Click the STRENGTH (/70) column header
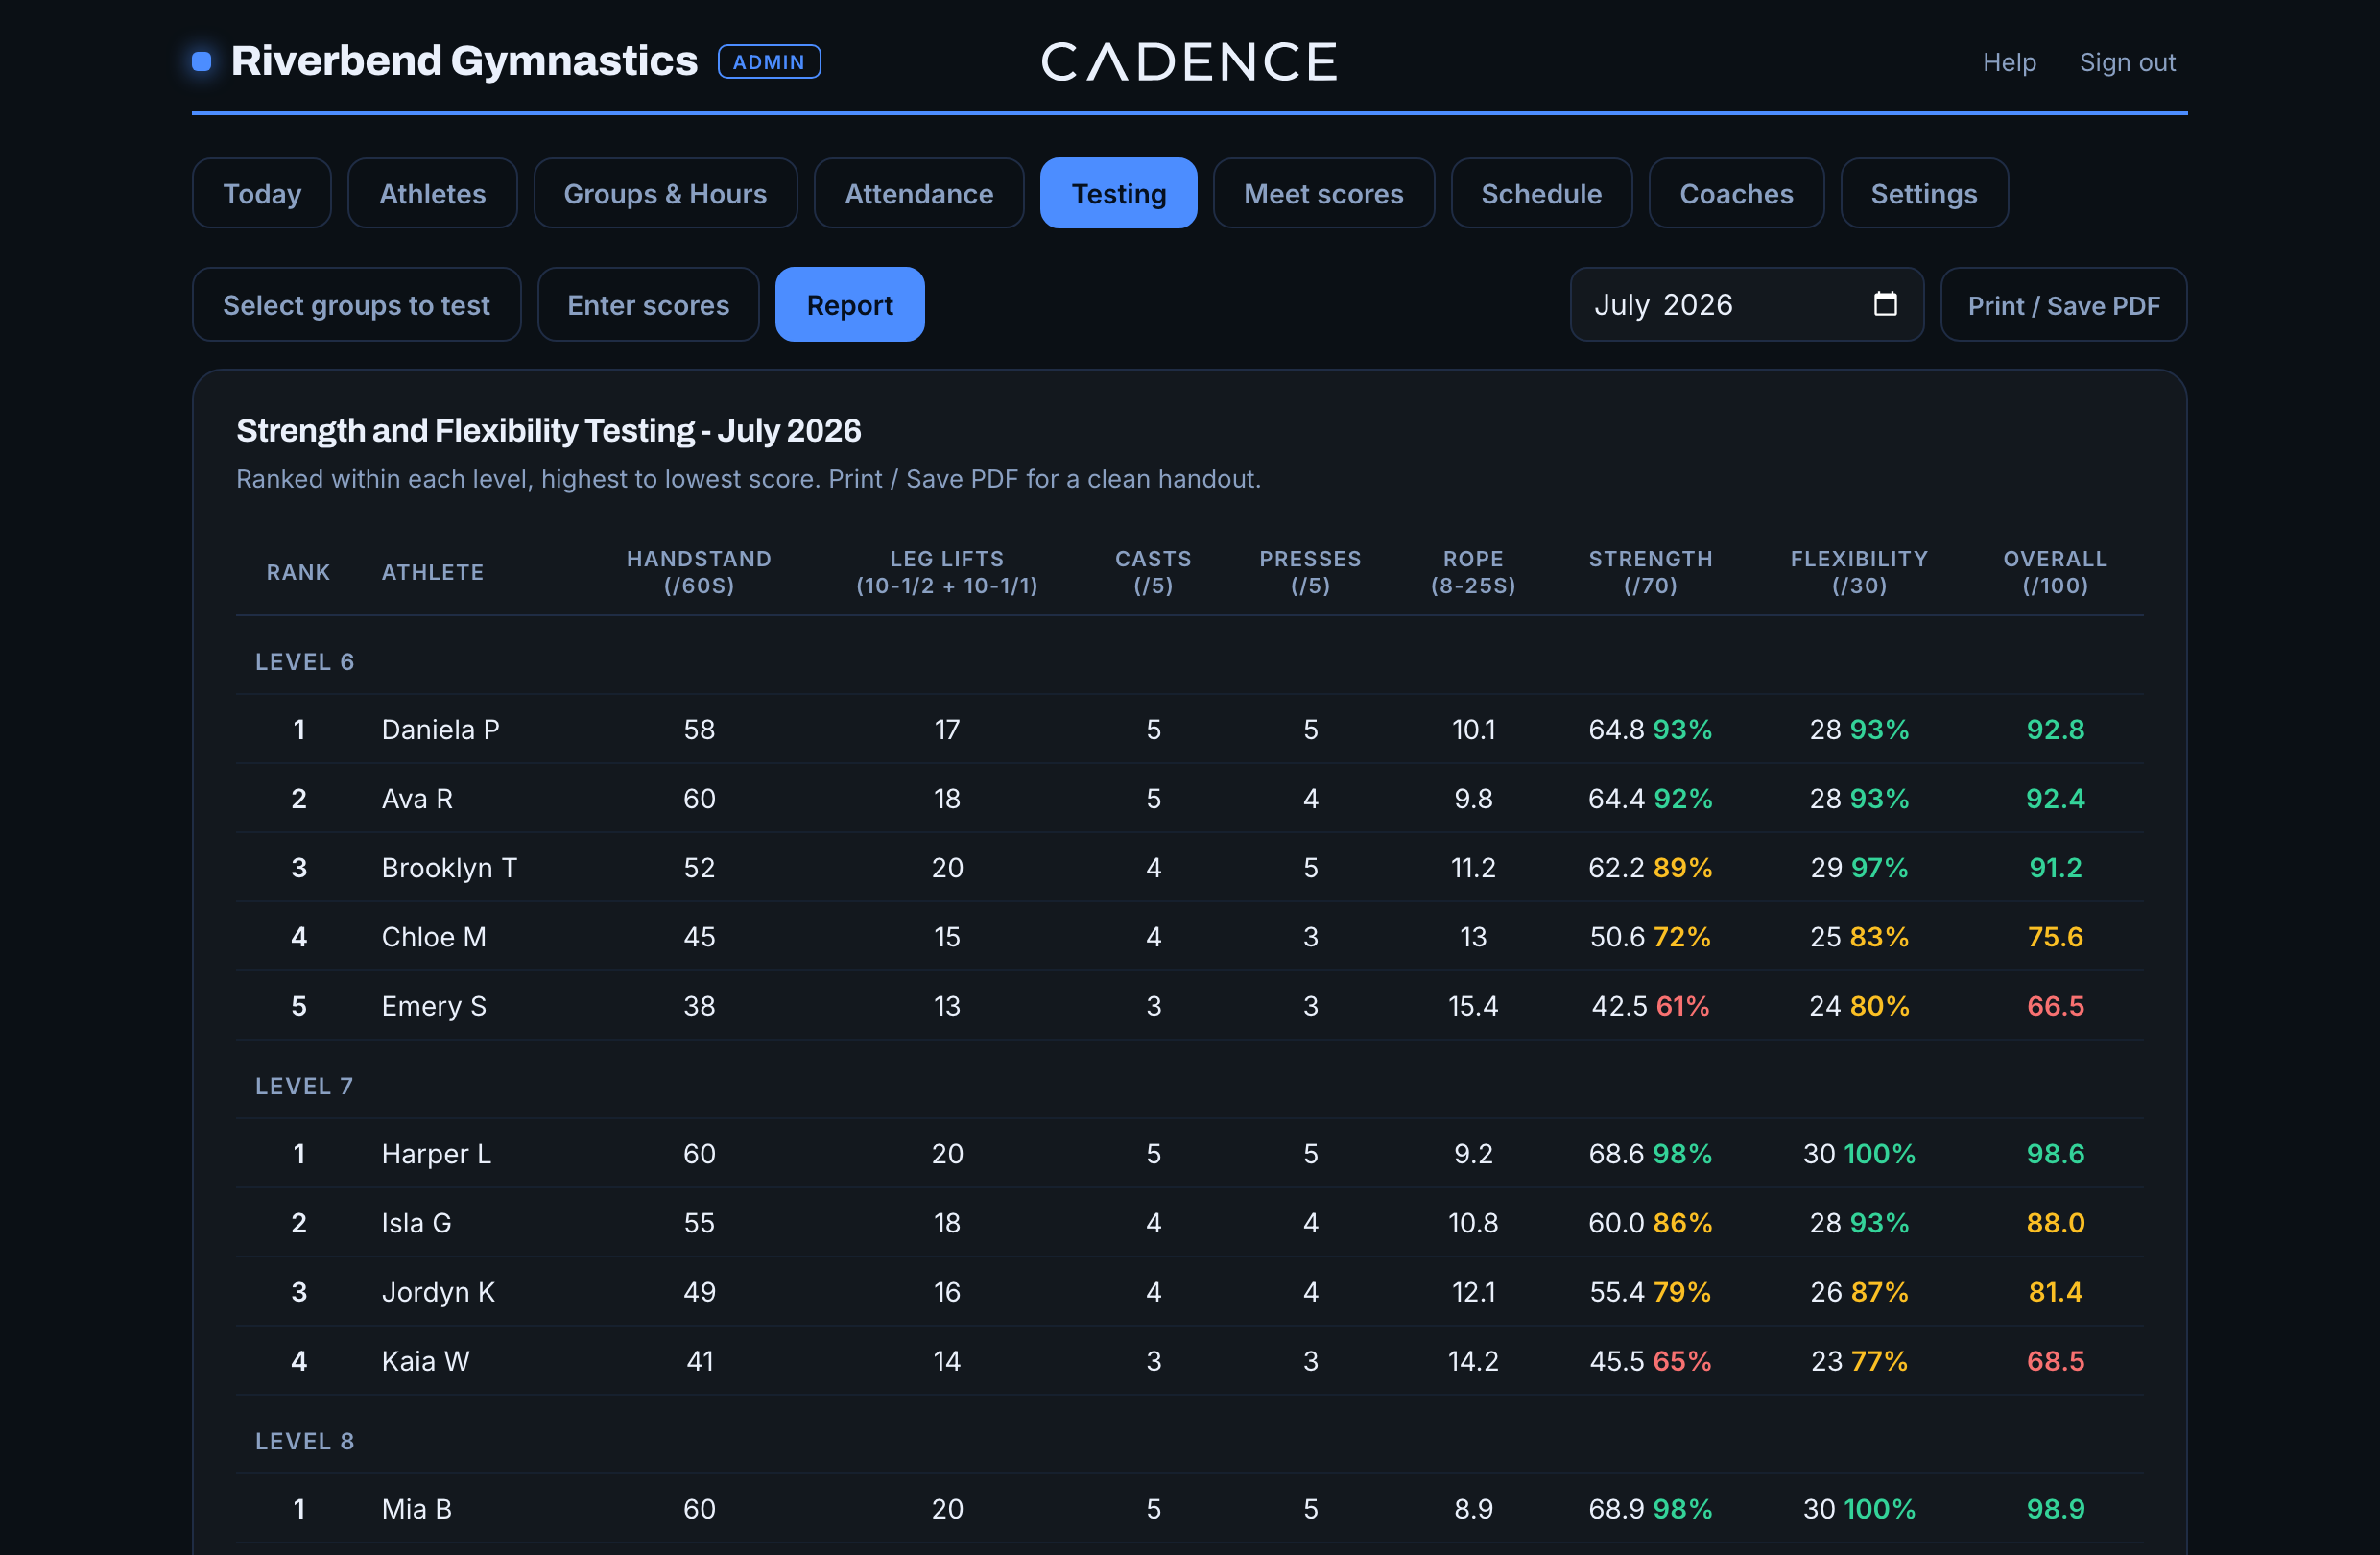 pyautogui.click(x=1650, y=572)
